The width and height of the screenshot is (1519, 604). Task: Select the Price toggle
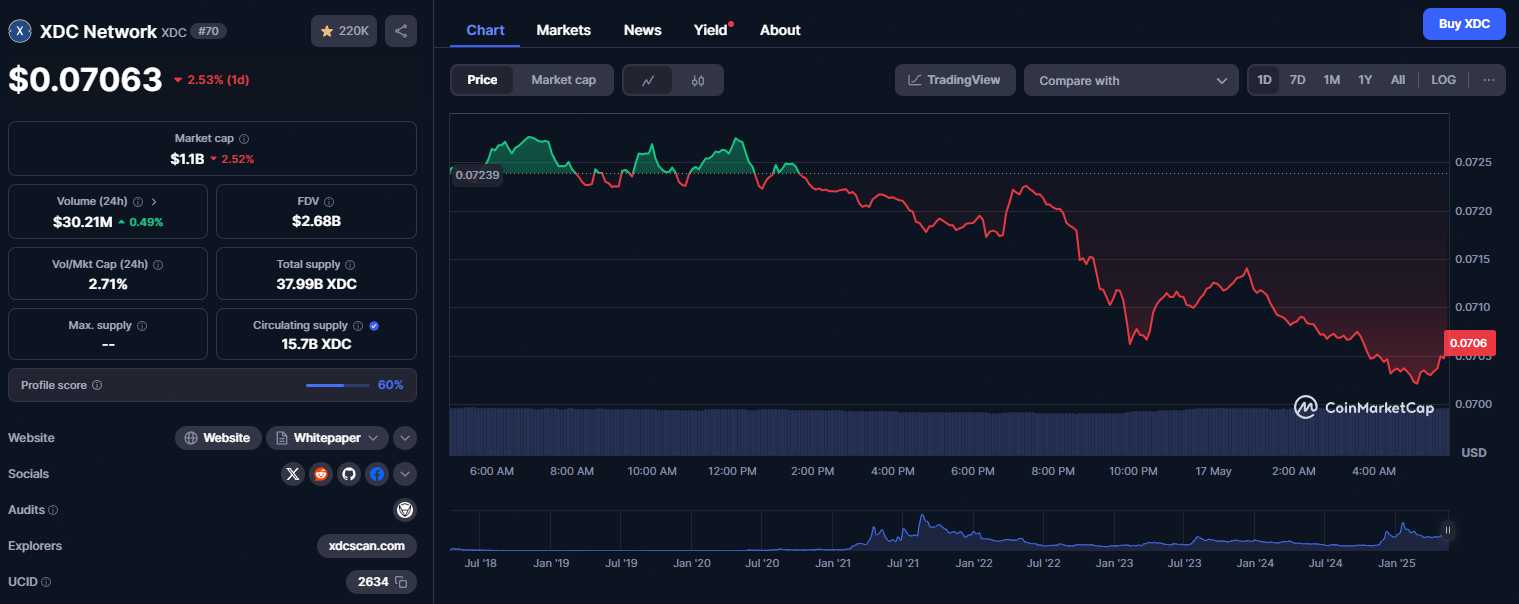(x=482, y=80)
